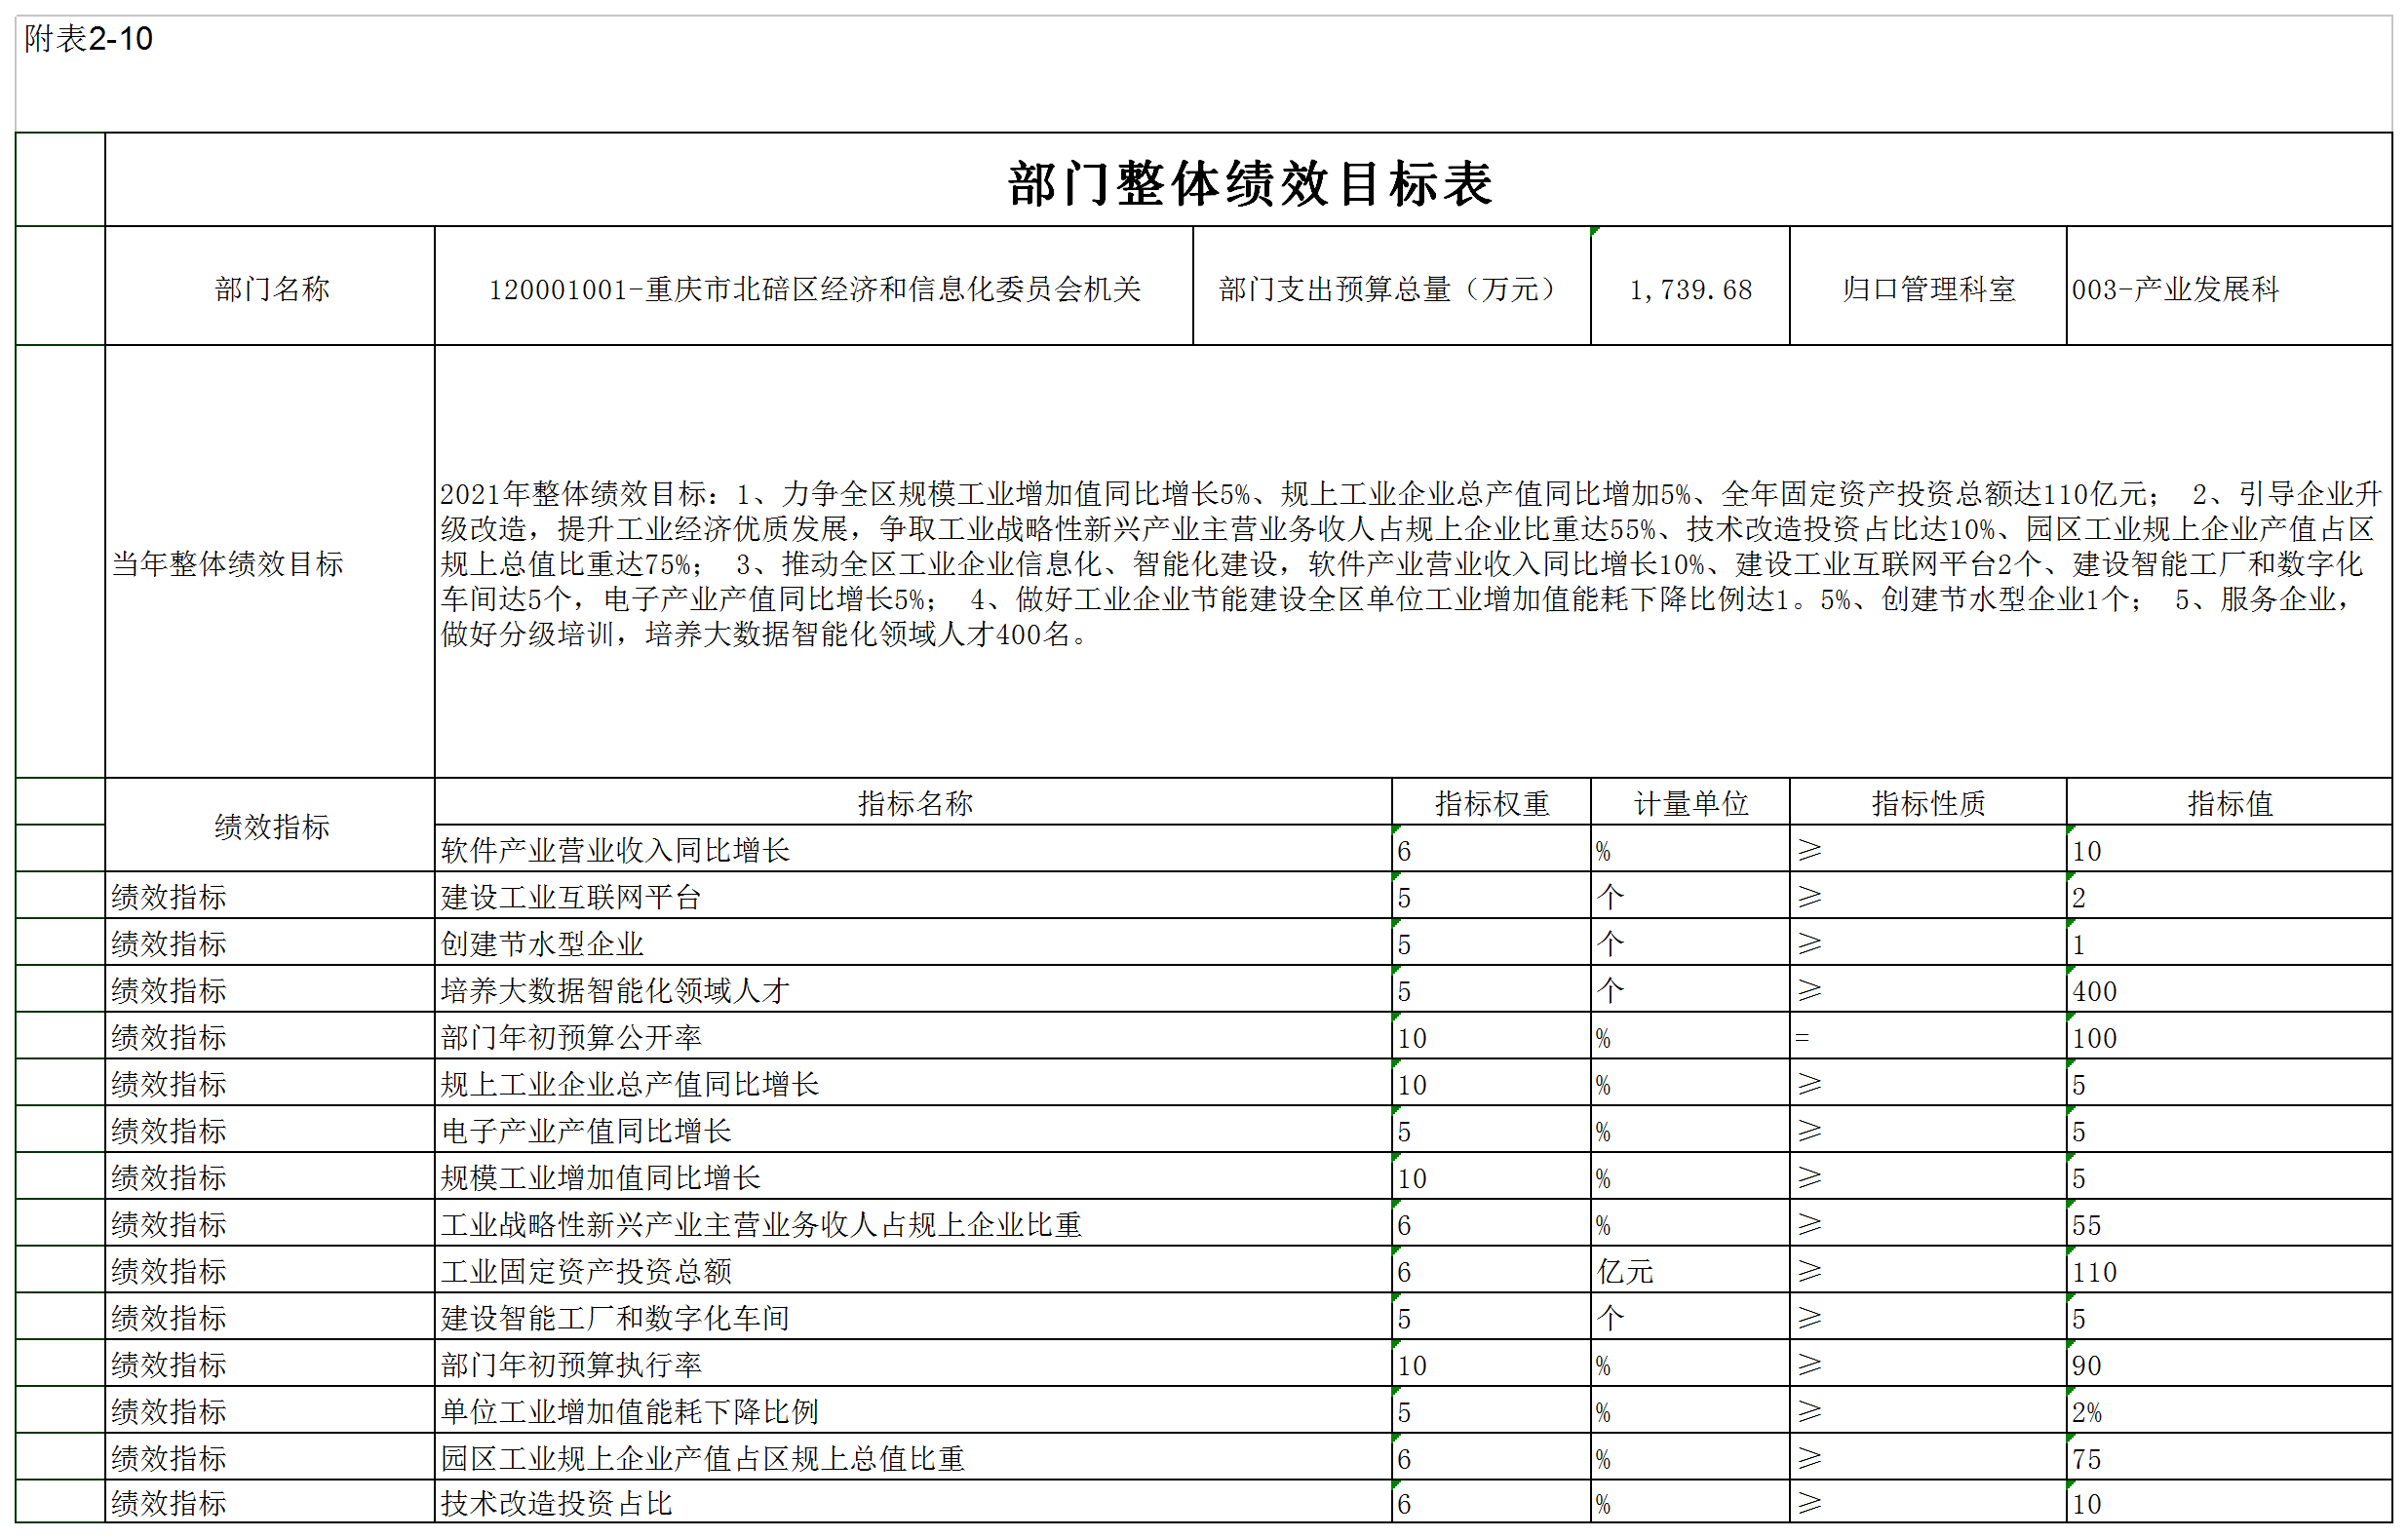
Task: Click value 100 for 部门年初预算公开率
Action: coord(2229,1036)
